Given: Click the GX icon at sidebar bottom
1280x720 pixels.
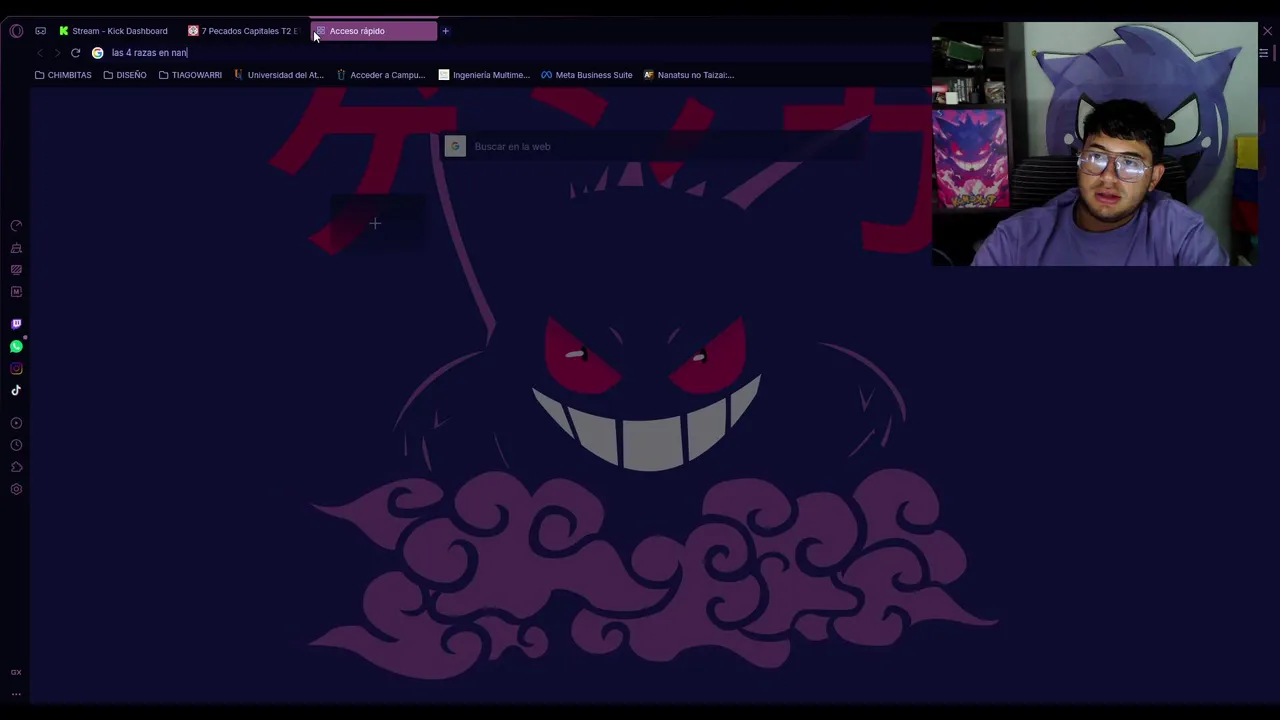Looking at the screenshot, I should [16, 672].
